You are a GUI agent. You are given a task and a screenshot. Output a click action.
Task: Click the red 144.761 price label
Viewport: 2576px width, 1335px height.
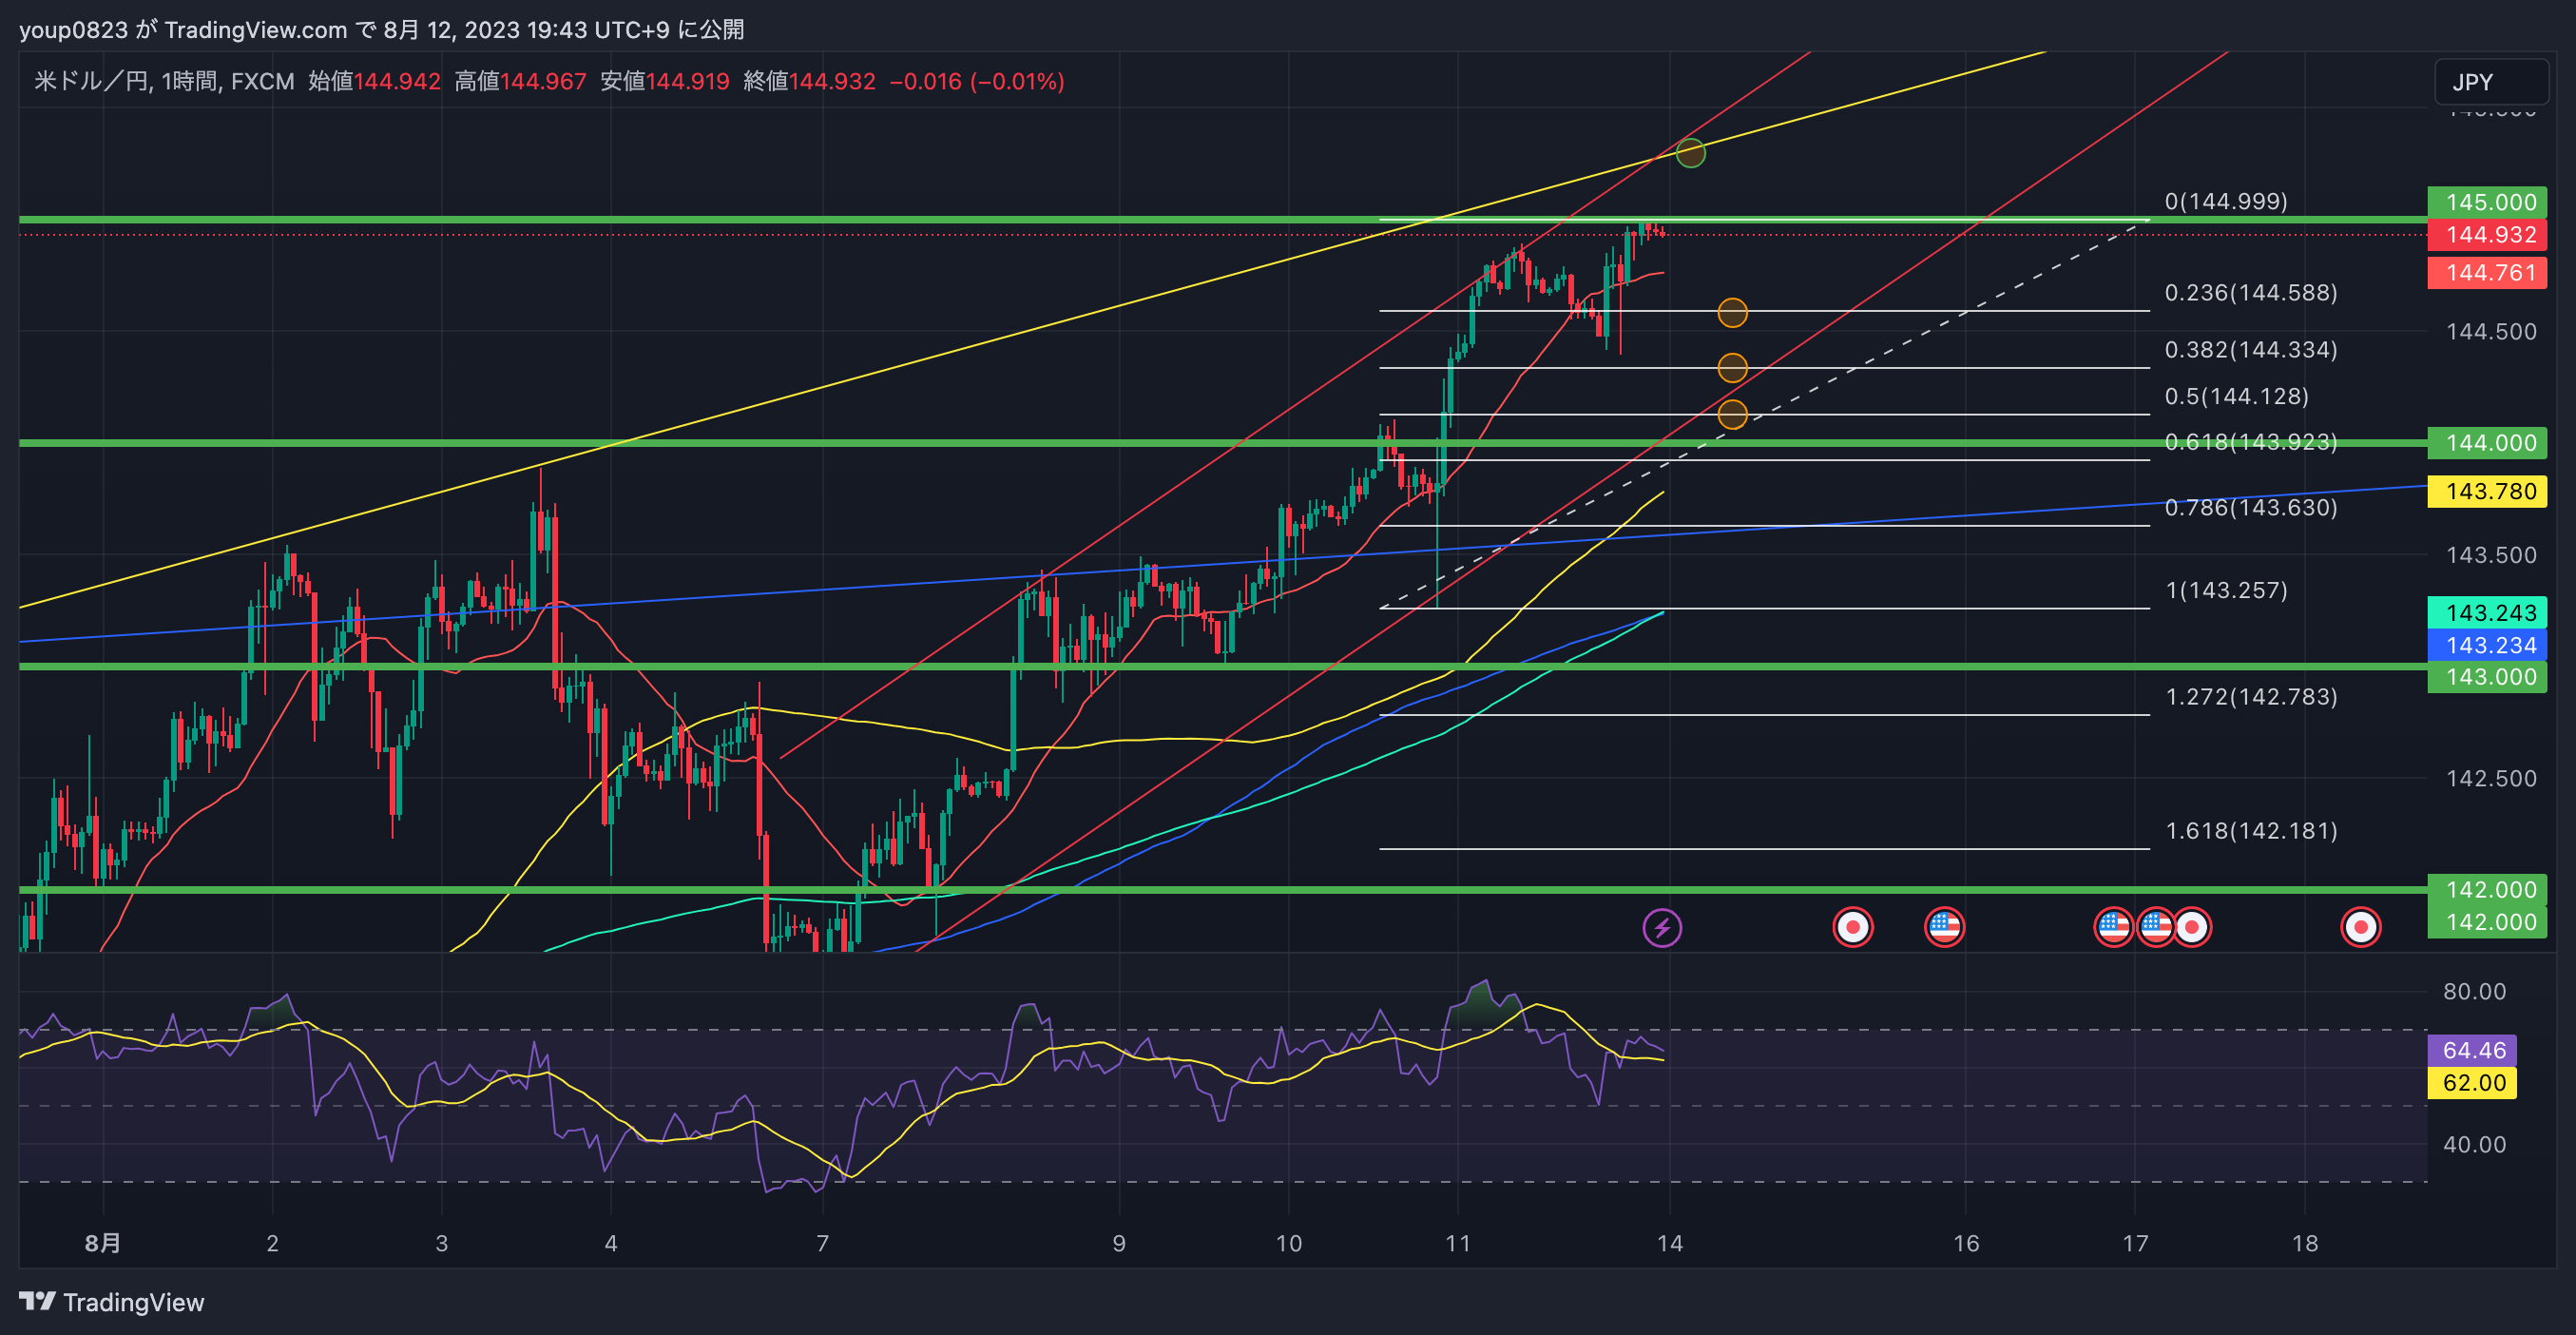pos(2487,273)
